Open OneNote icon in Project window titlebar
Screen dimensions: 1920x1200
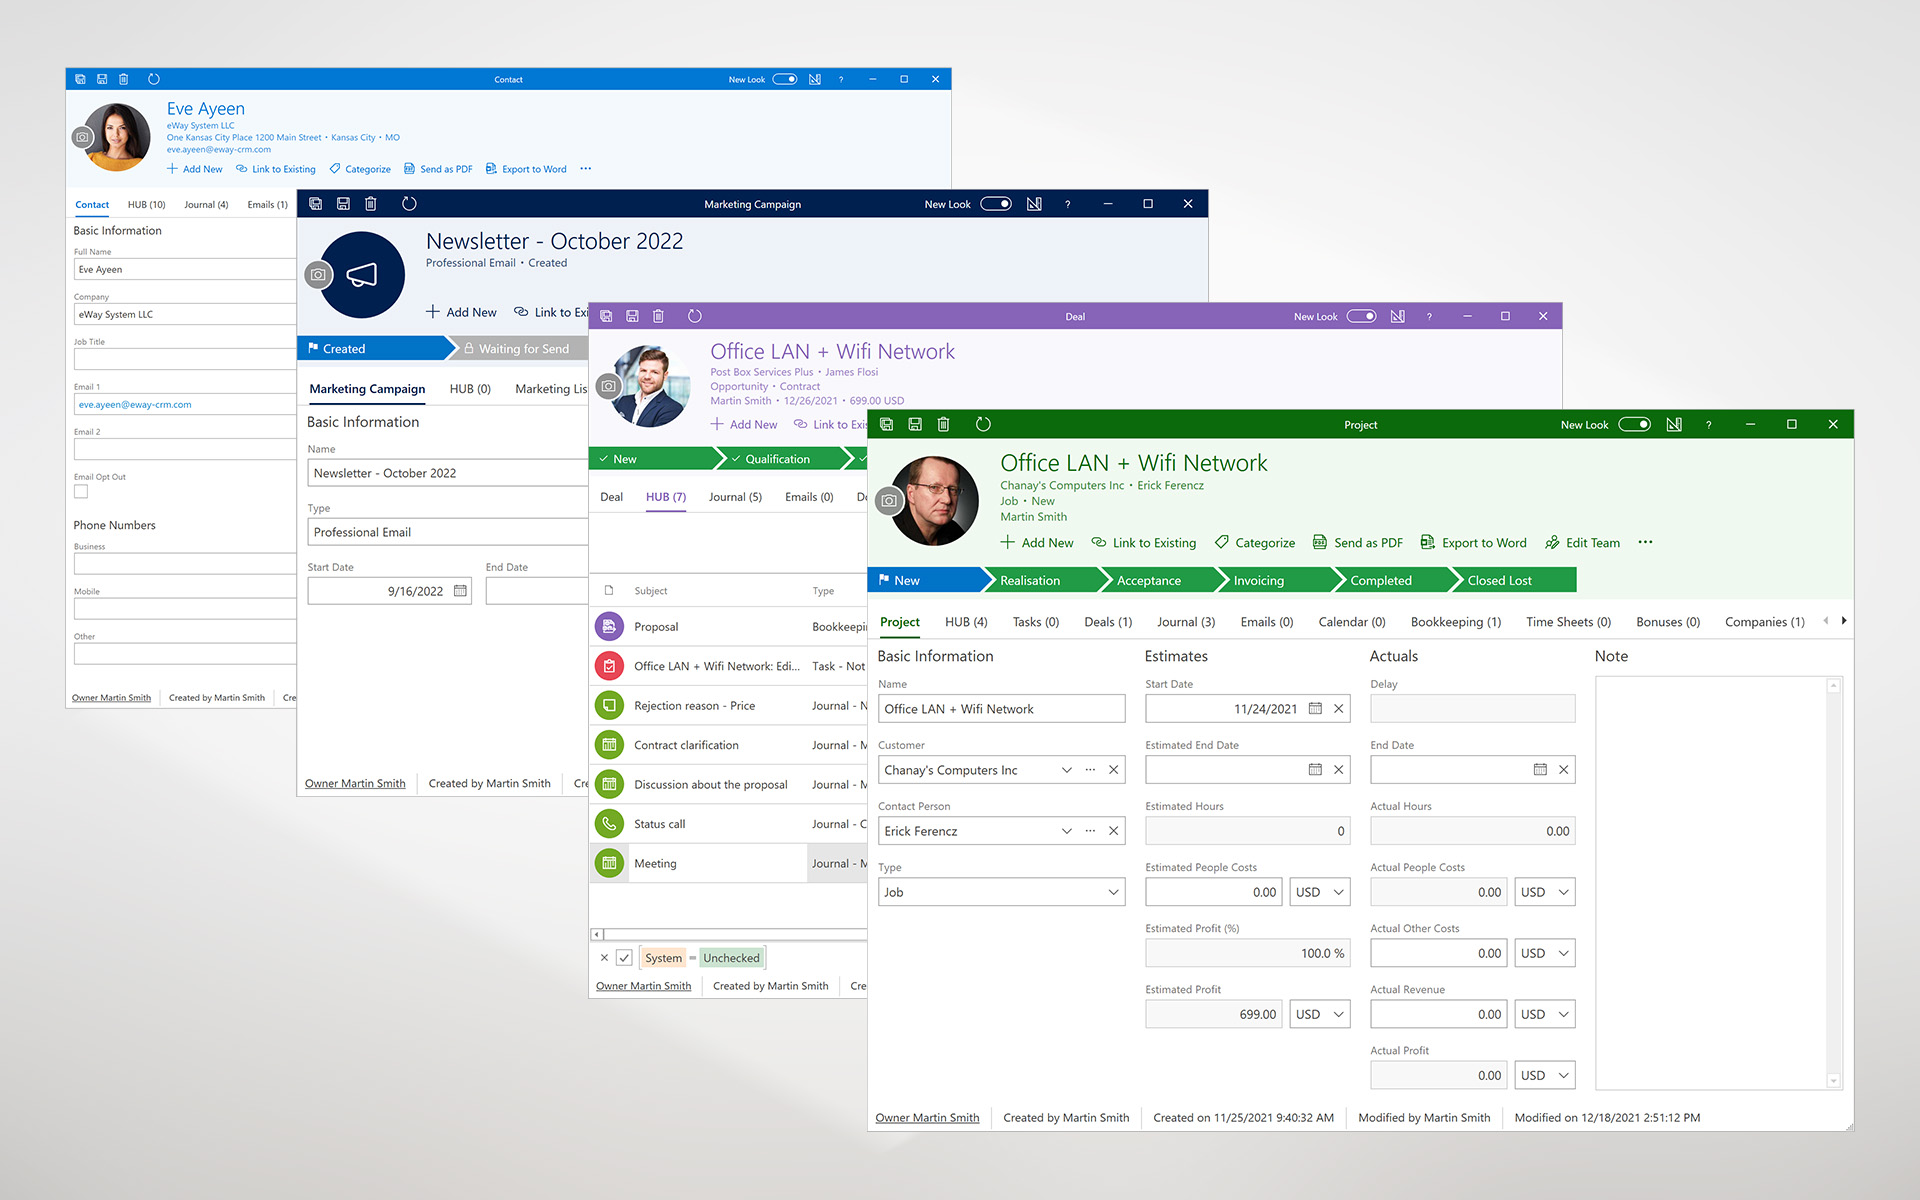(x=1674, y=424)
